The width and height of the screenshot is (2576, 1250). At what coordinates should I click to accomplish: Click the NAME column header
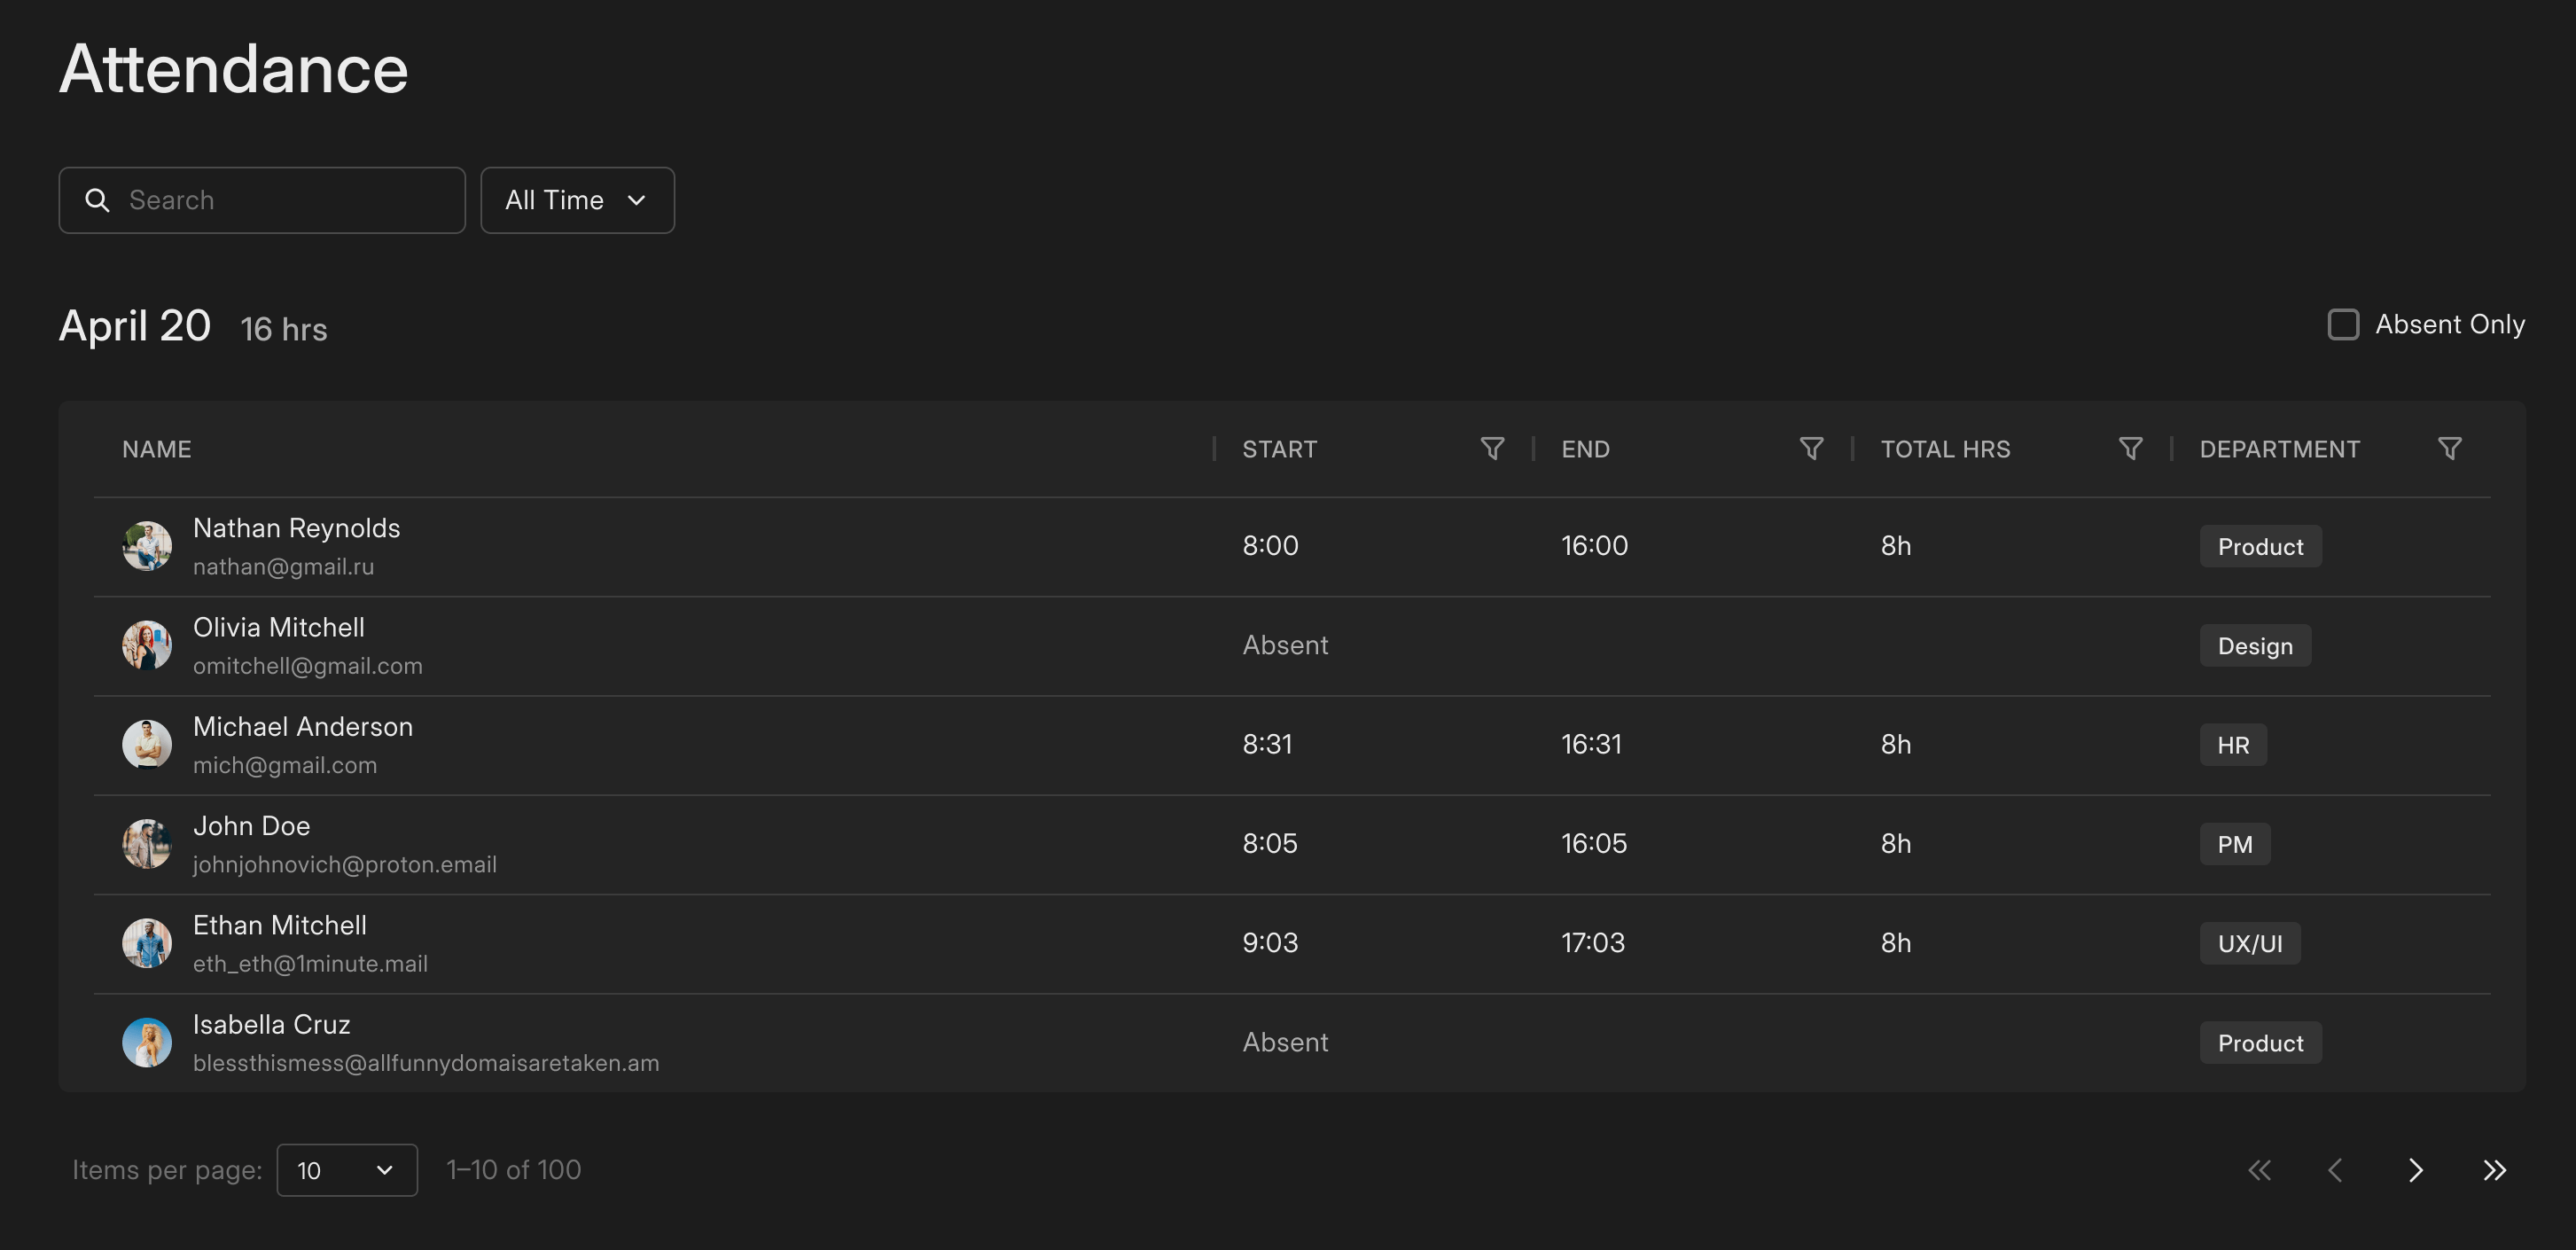pyautogui.click(x=157, y=449)
